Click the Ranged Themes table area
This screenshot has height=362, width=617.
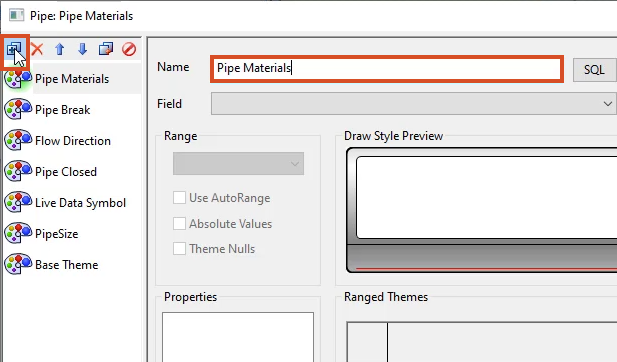(482, 342)
